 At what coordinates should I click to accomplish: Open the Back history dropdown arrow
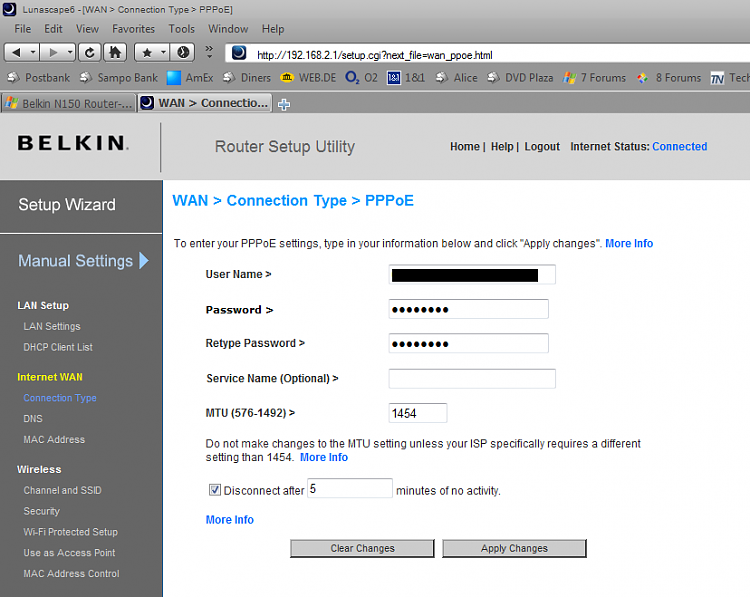33,52
